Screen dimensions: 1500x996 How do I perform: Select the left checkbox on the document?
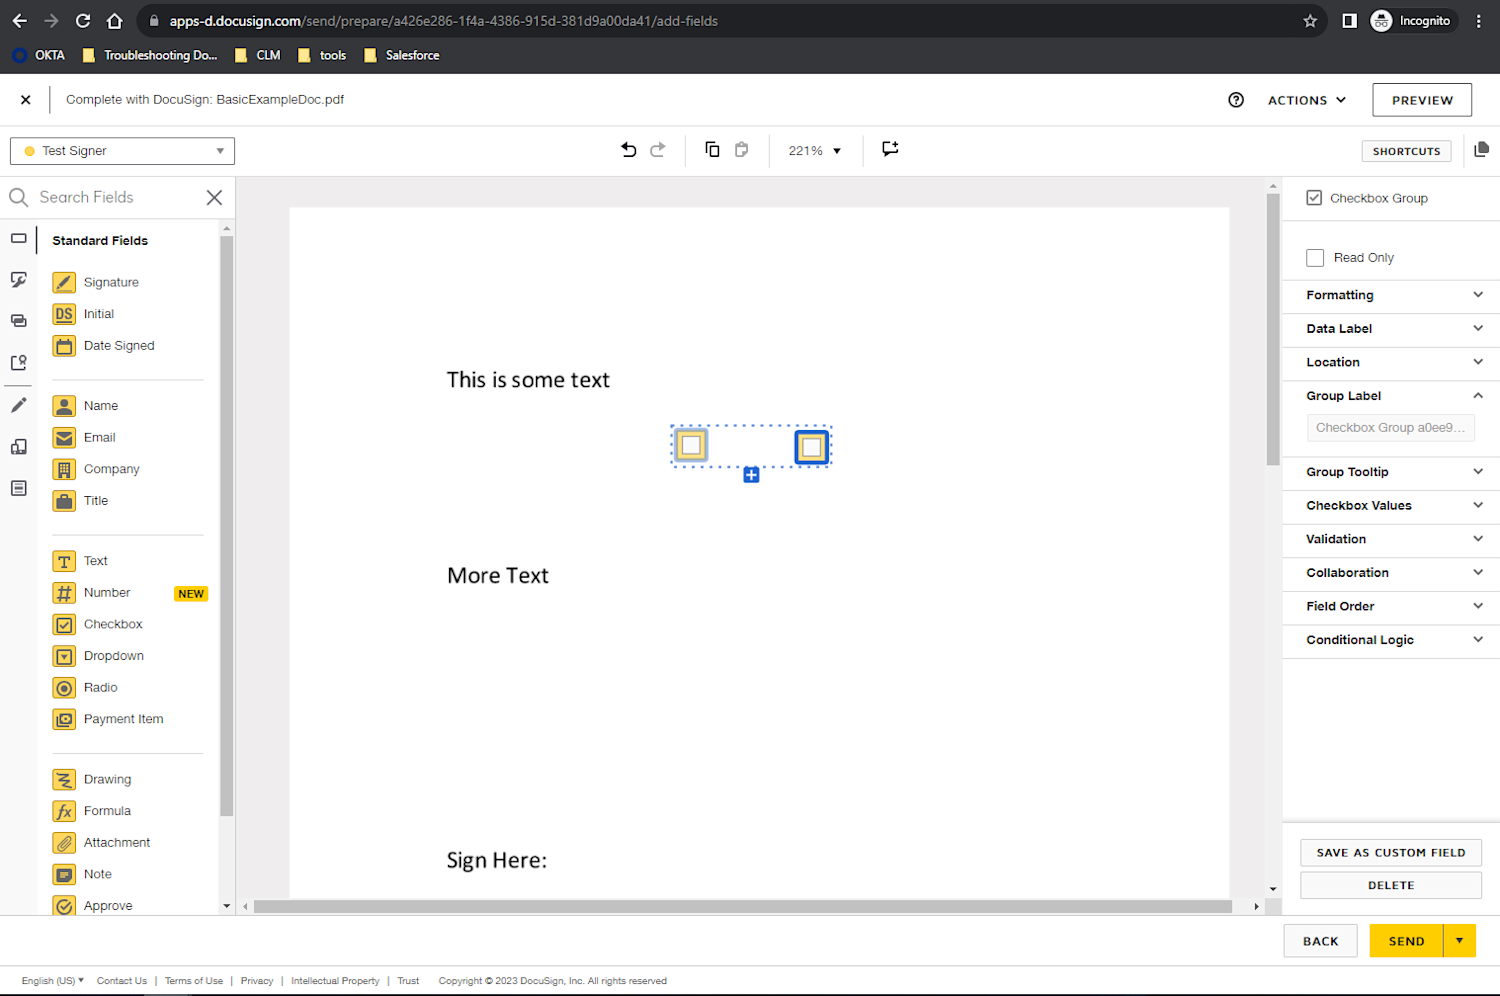(691, 445)
